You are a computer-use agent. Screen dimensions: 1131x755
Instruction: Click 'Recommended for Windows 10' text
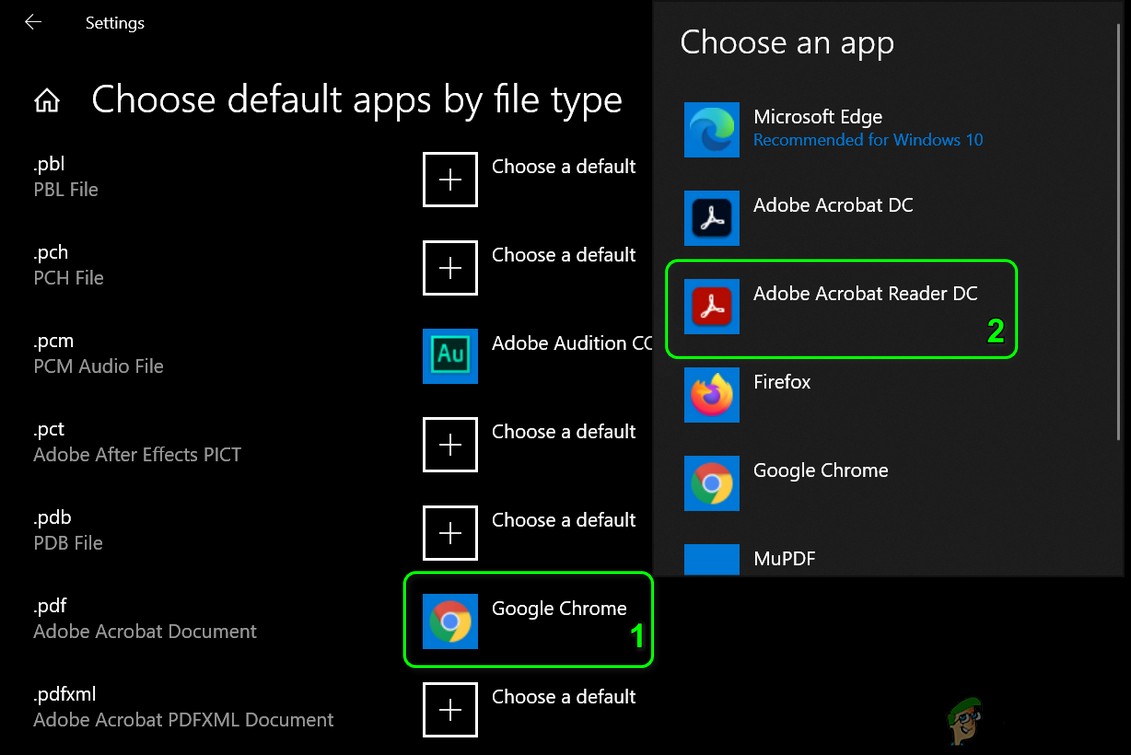[x=868, y=140]
